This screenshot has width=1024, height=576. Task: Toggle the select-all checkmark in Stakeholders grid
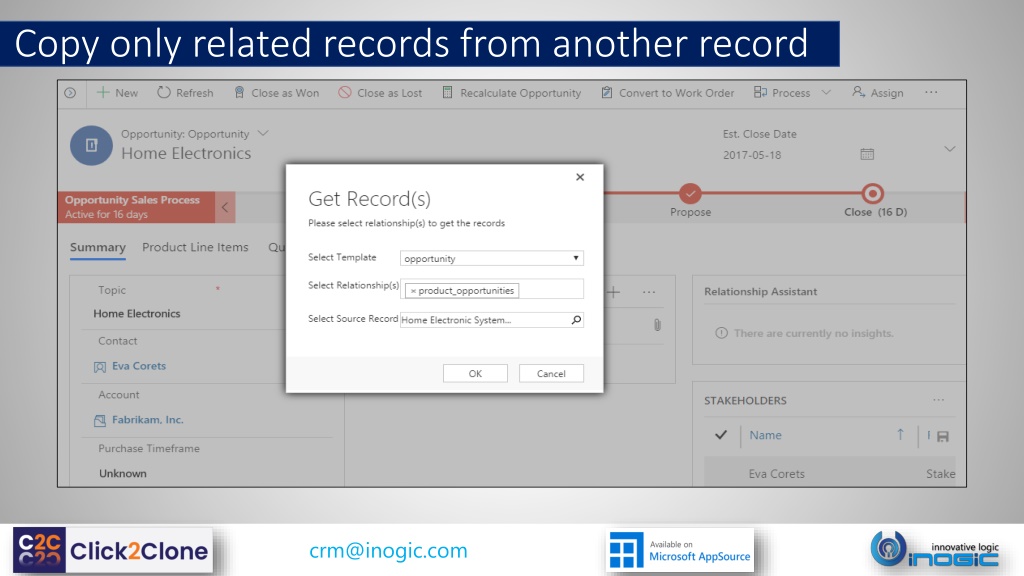721,435
